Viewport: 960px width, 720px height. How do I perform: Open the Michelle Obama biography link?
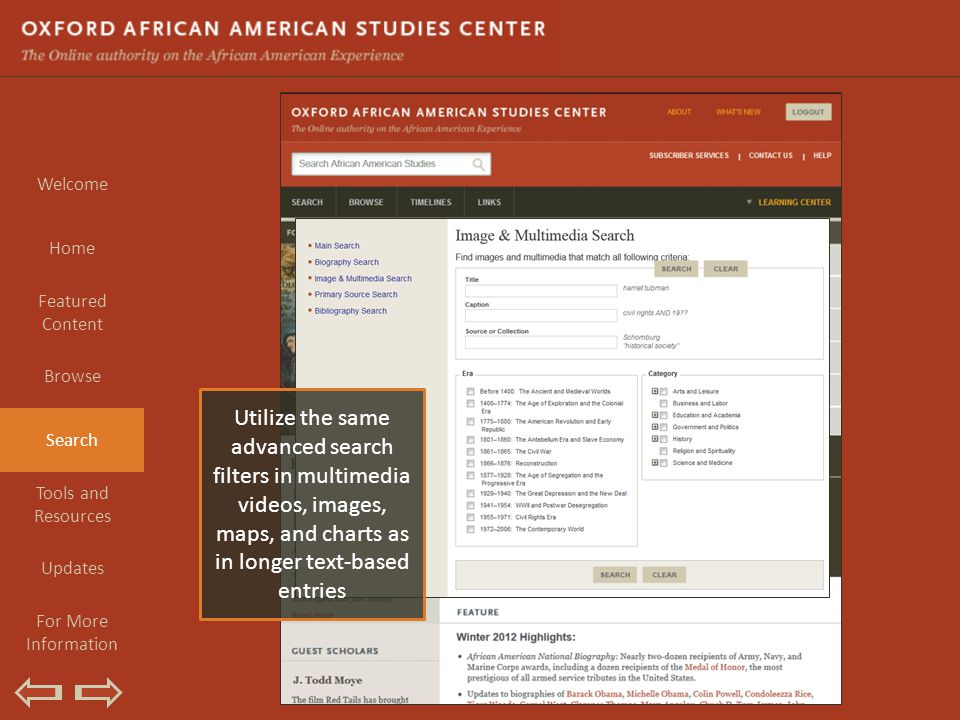pyautogui.click(x=658, y=694)
